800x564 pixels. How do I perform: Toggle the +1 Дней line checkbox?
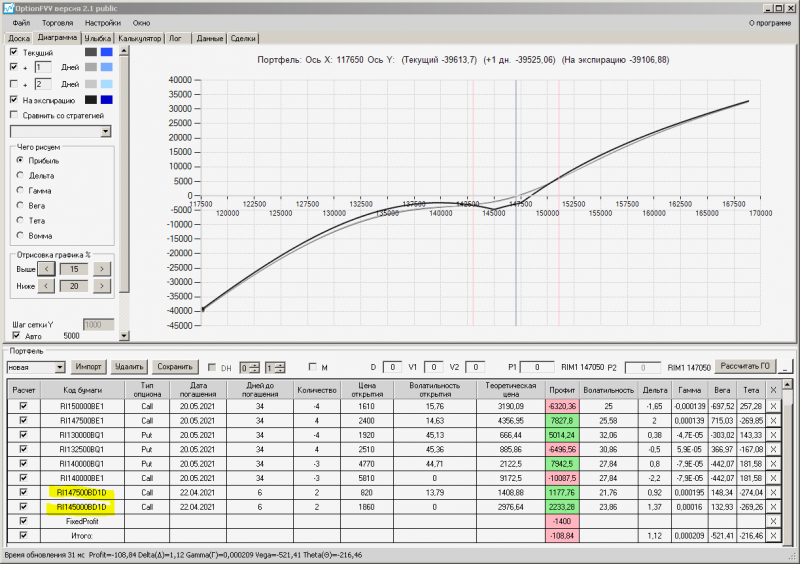(x=14, y=67)
